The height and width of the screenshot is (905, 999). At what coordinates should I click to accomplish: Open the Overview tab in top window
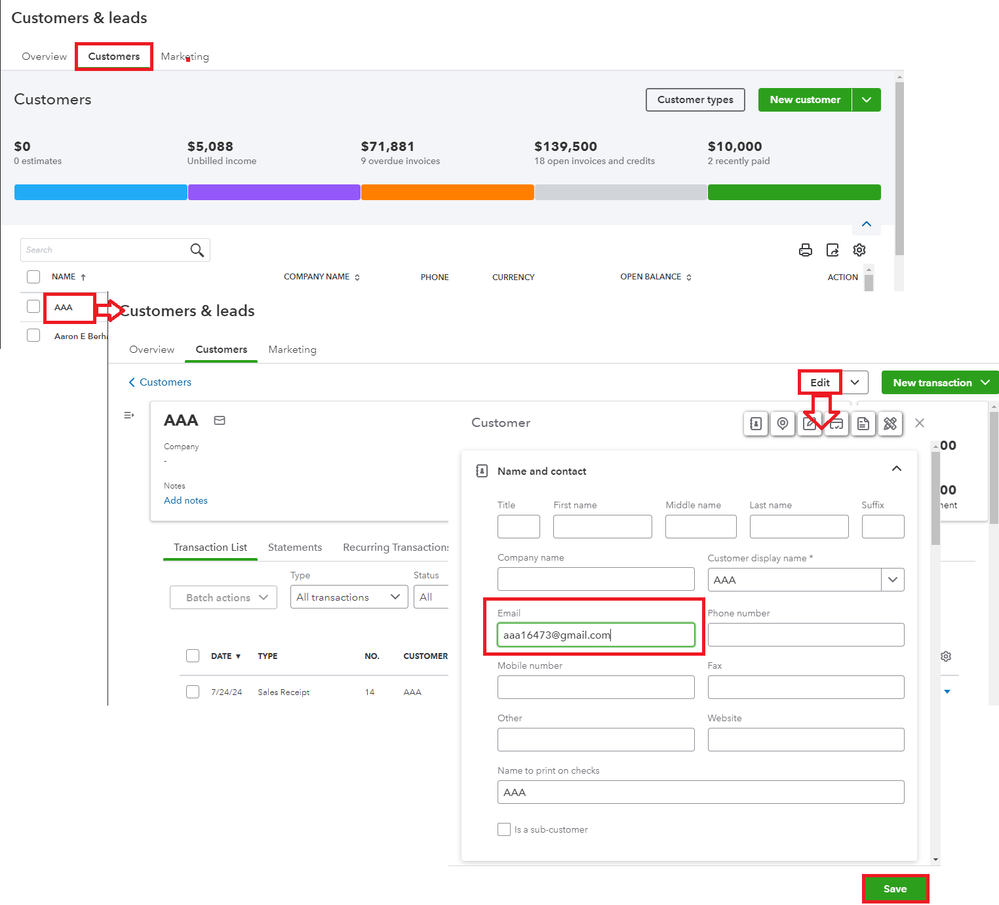tap(44, 57)
